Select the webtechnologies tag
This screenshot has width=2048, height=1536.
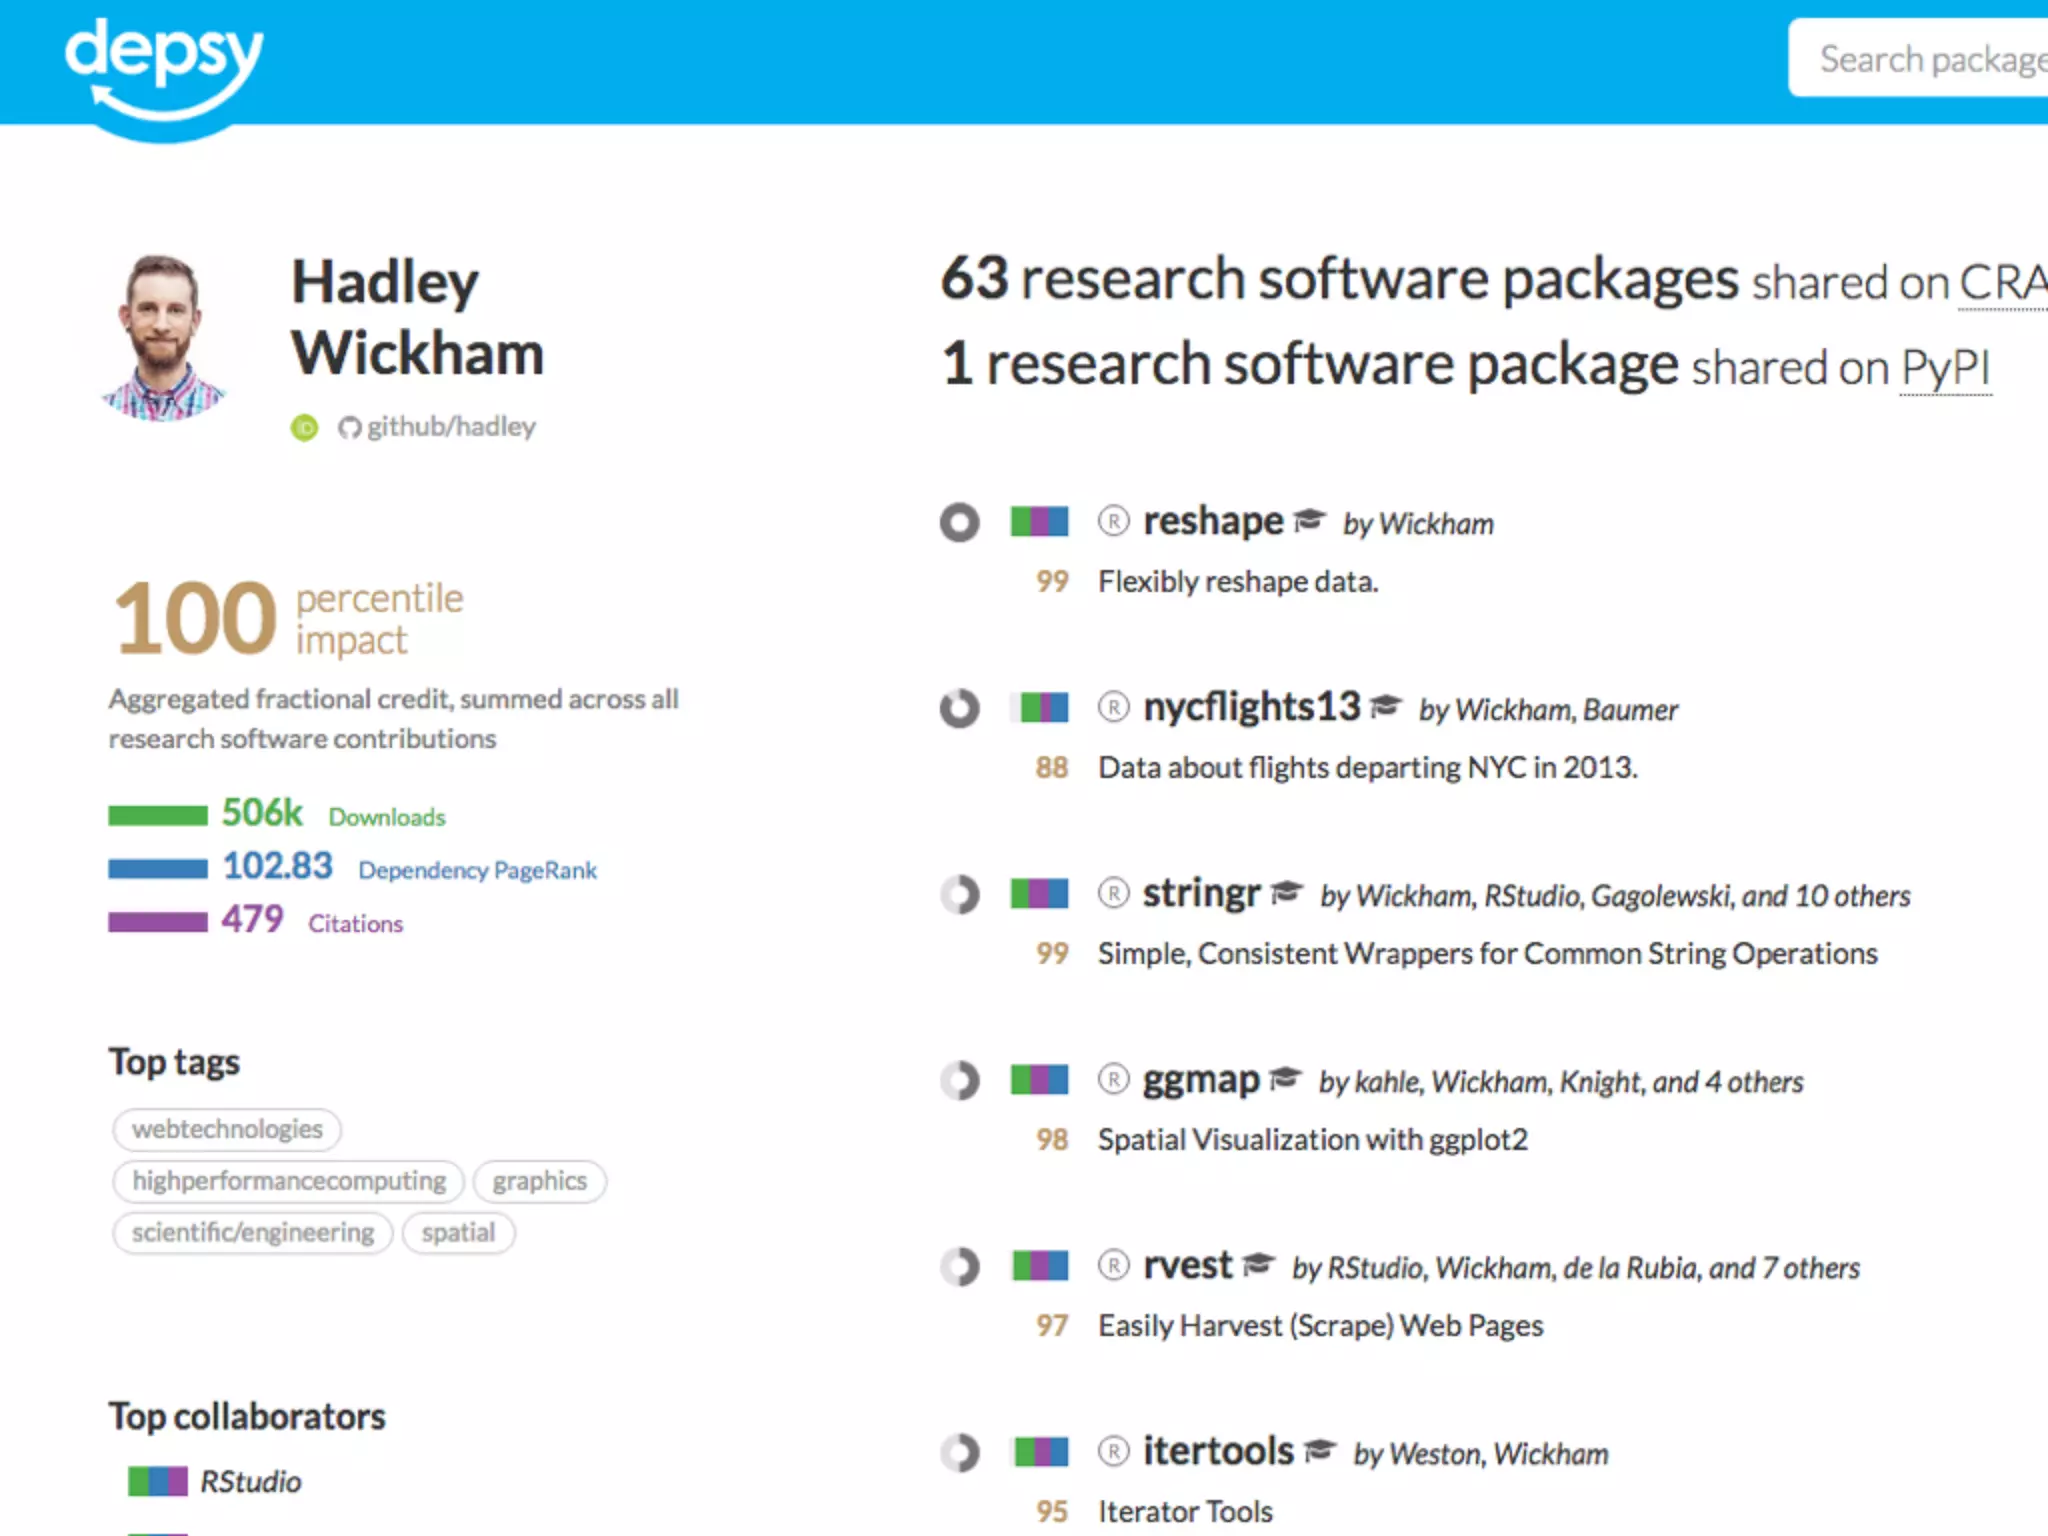(x=227, y=1129)
